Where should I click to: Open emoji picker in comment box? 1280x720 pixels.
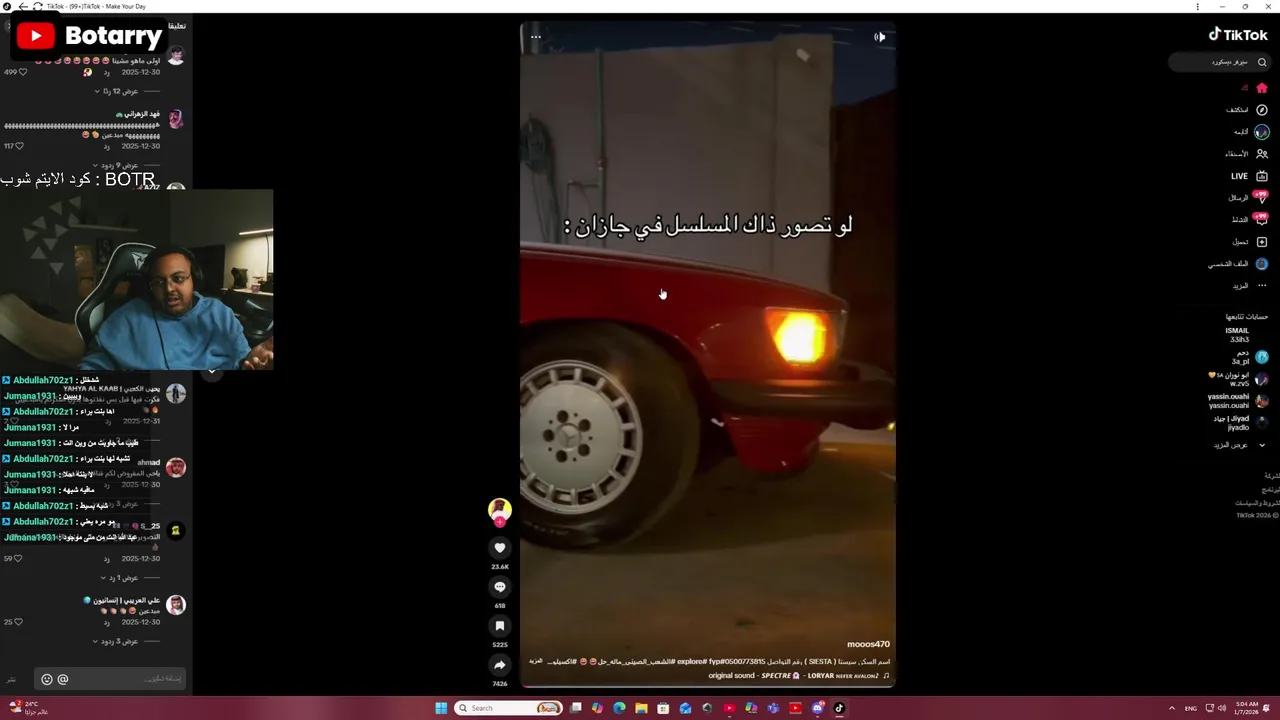46,679
